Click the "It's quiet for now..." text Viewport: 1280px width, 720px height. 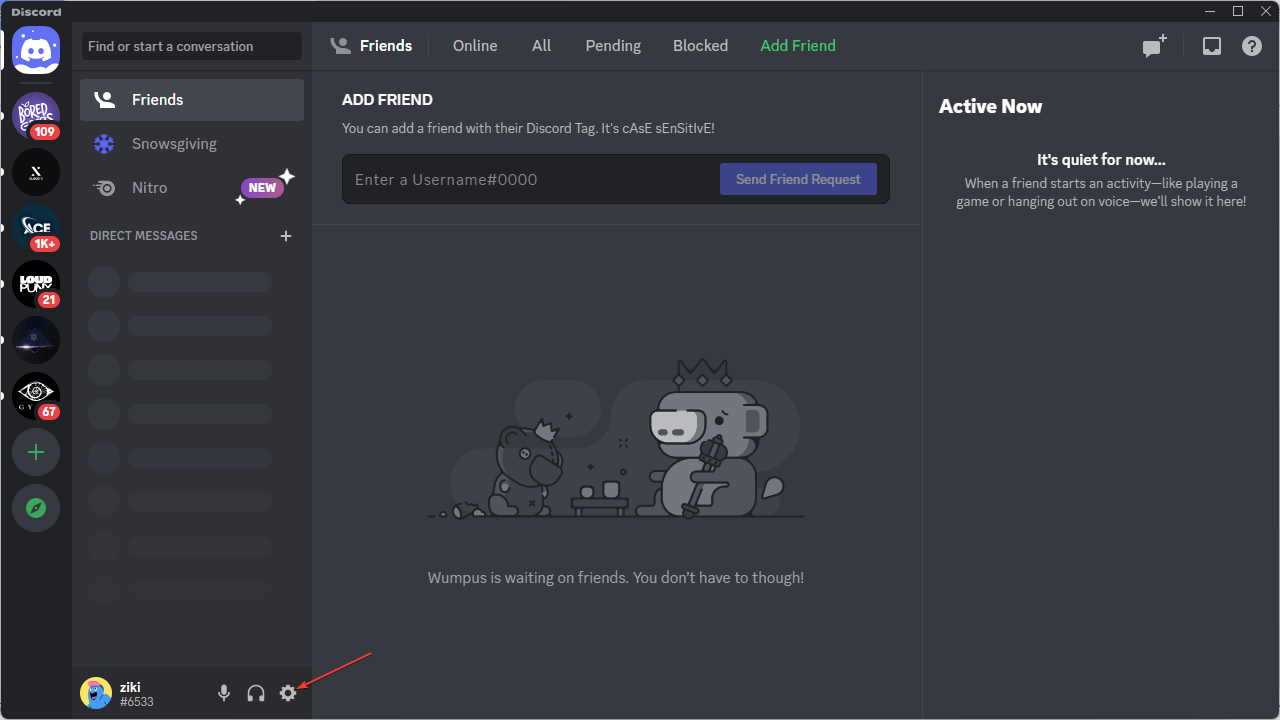pos(1101,160)
